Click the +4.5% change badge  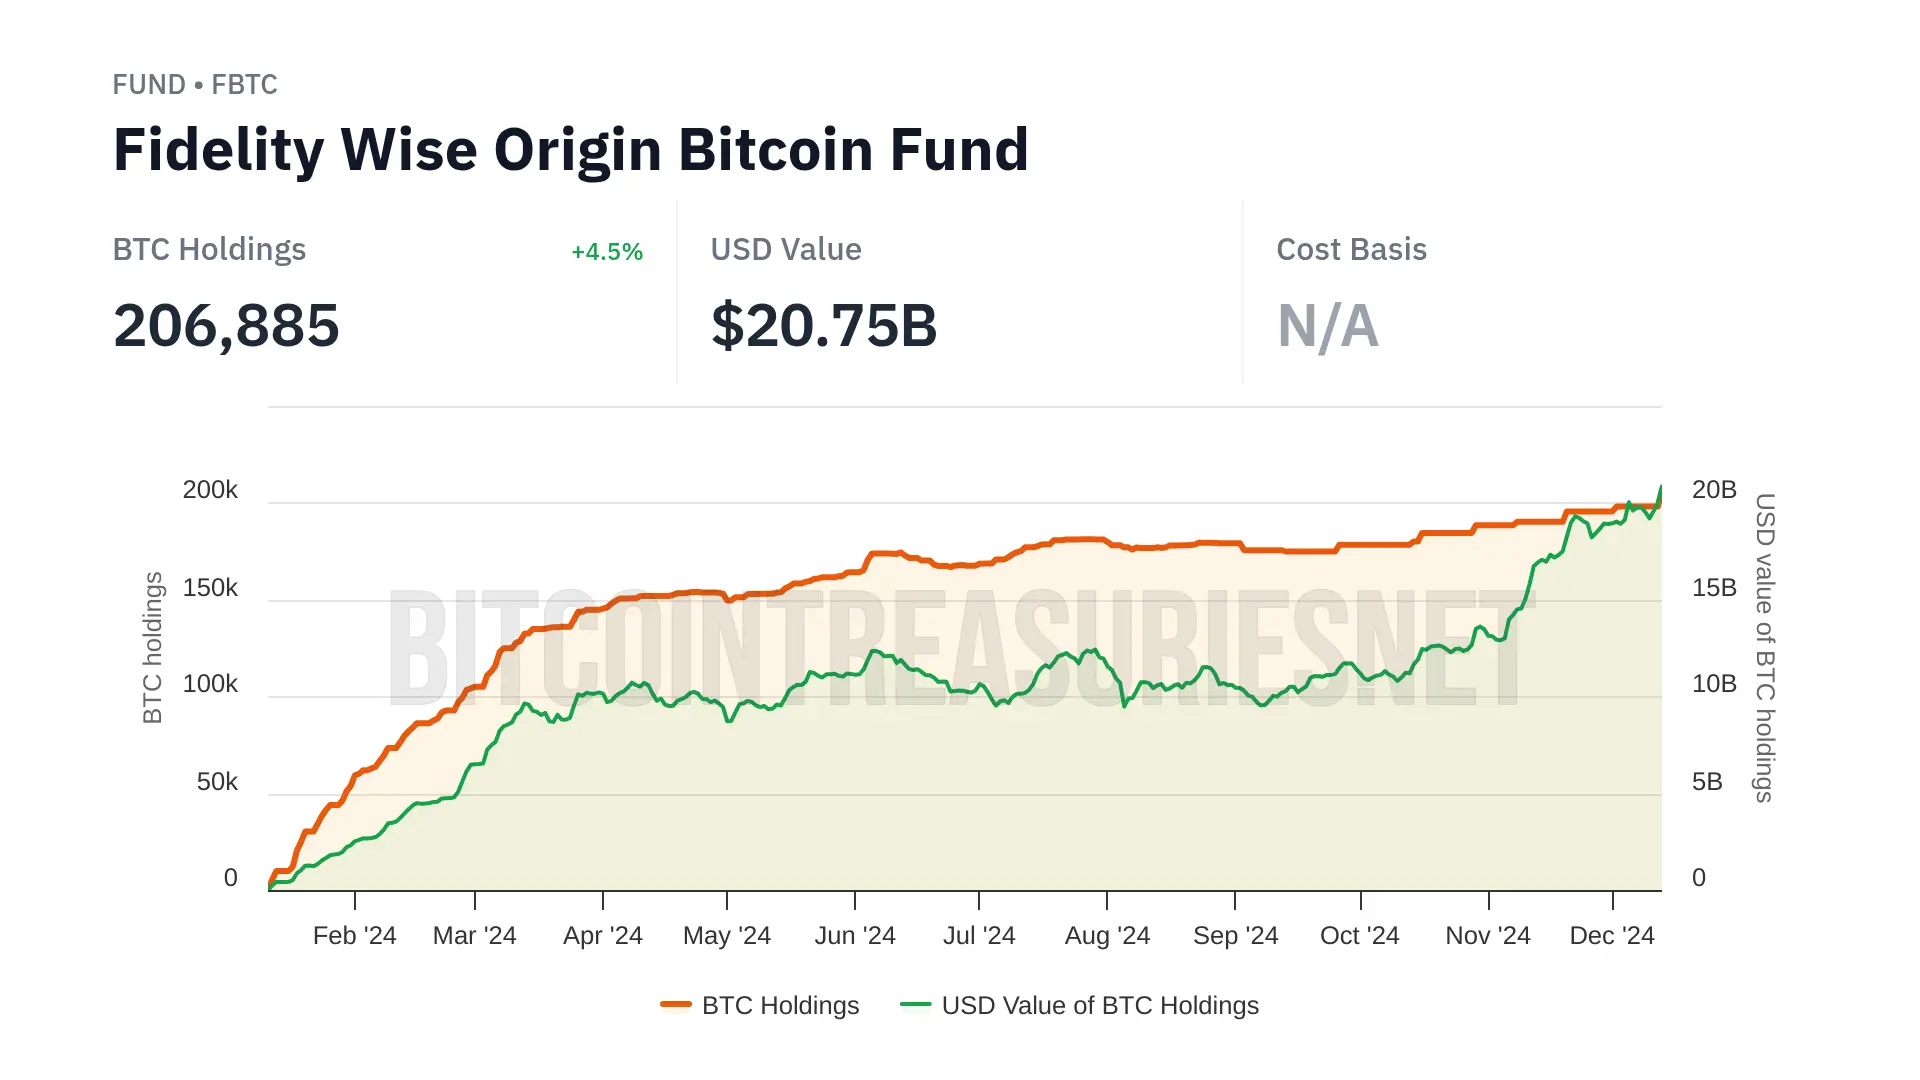[x=606, y=252]
